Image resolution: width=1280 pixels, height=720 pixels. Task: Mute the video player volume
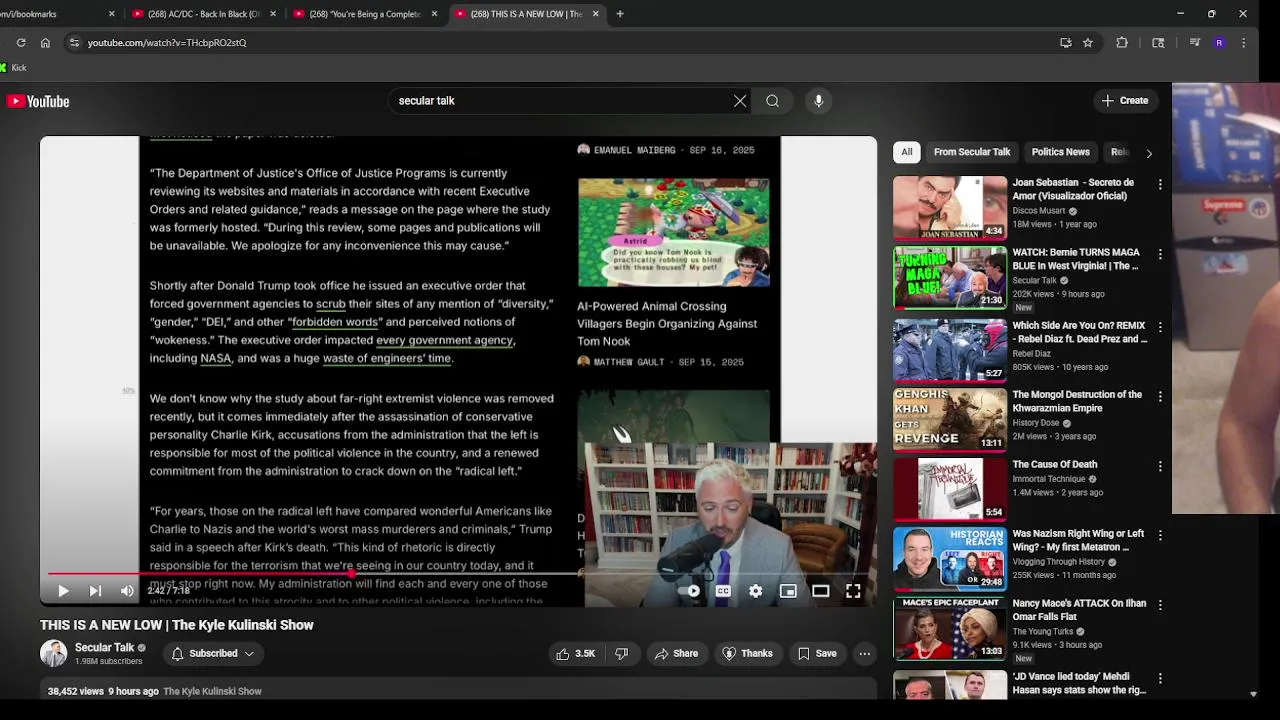point(127,591)
